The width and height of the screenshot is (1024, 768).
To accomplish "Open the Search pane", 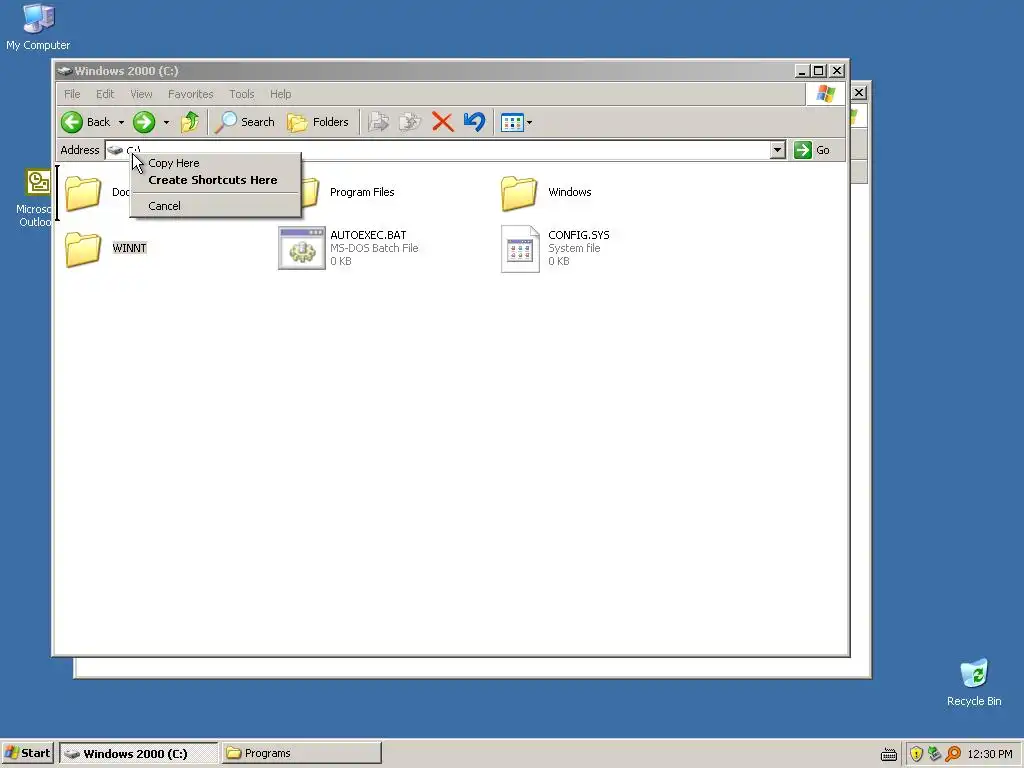I will pos(244,122).
